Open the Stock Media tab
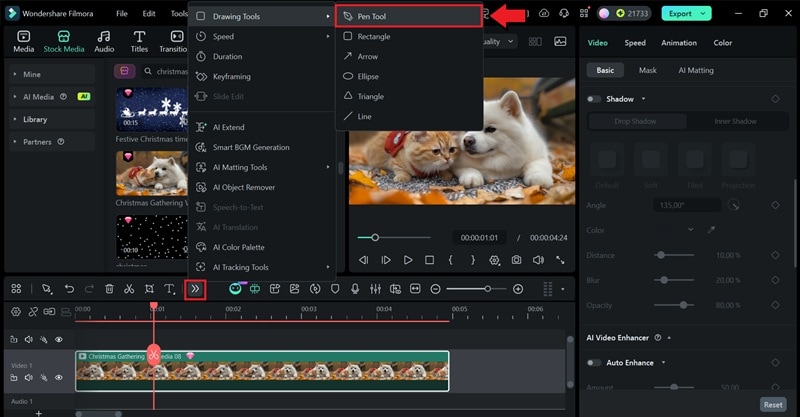The image size is (800, 417). click(x=64, y=41)
